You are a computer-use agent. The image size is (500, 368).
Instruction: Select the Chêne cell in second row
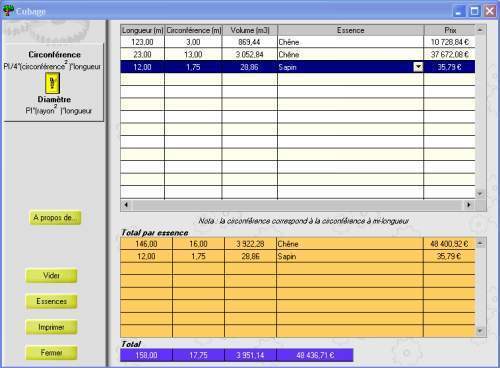(x=350, y=54)
